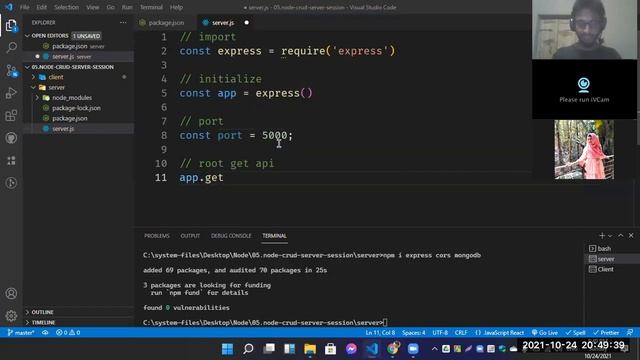Click the errors and warnings status indicator
640x360 pixels.
[68, 333]
